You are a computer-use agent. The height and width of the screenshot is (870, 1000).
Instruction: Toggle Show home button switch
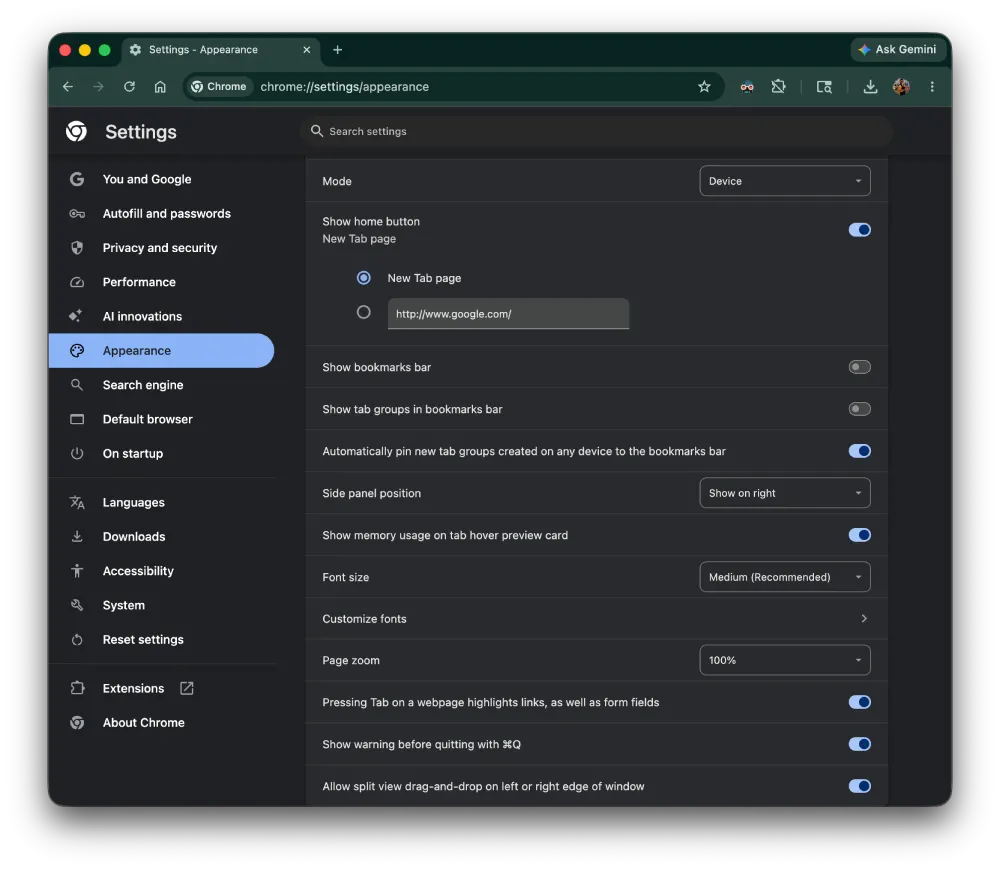click(x=860, y=230)
